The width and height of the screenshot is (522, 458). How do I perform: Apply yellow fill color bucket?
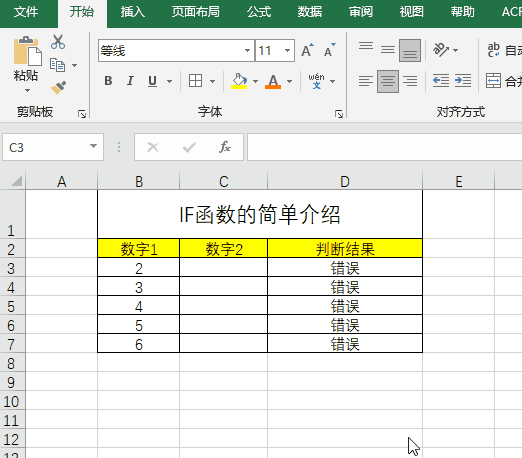click(239, 81)
